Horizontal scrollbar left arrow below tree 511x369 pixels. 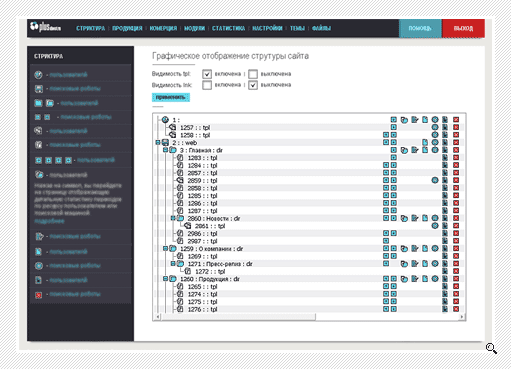[158, 317]
